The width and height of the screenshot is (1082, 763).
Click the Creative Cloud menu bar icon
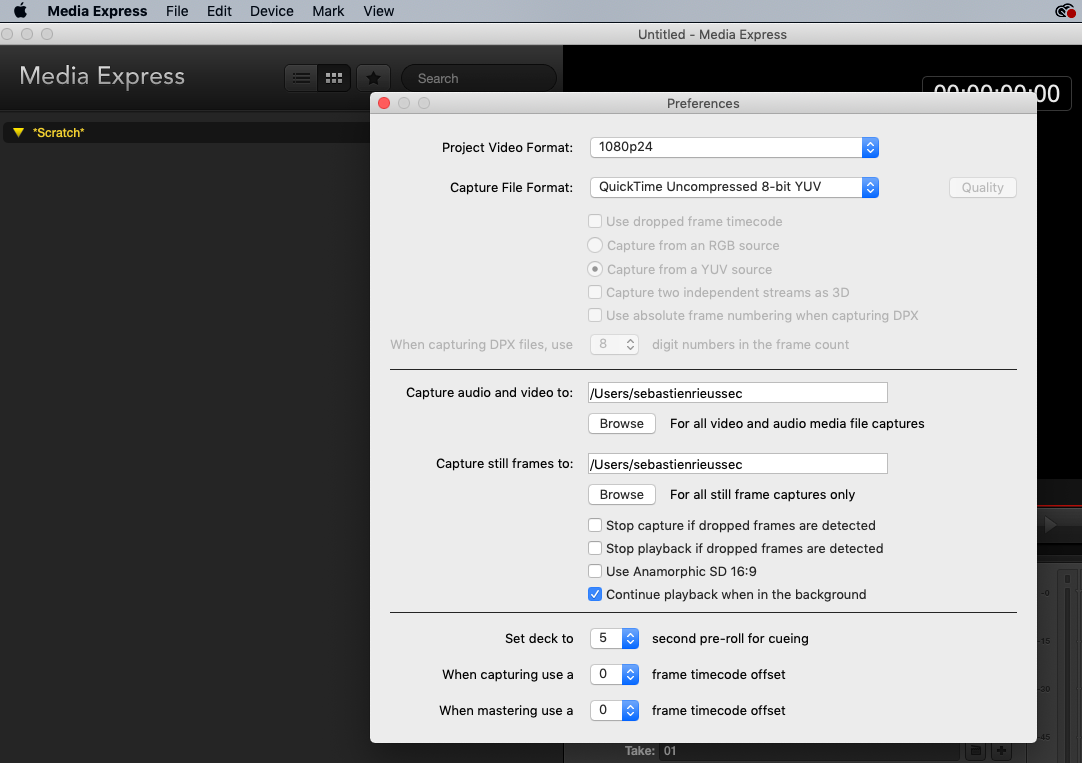point(1065,11)
